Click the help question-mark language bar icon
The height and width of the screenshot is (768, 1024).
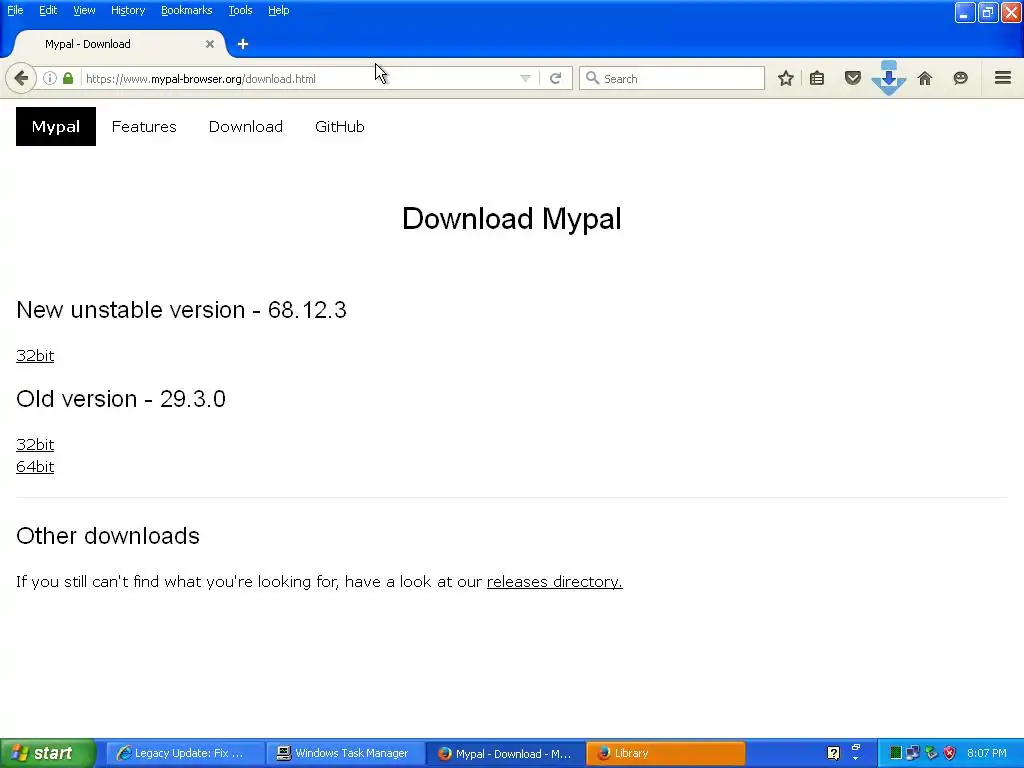click(x=833, y=754)
